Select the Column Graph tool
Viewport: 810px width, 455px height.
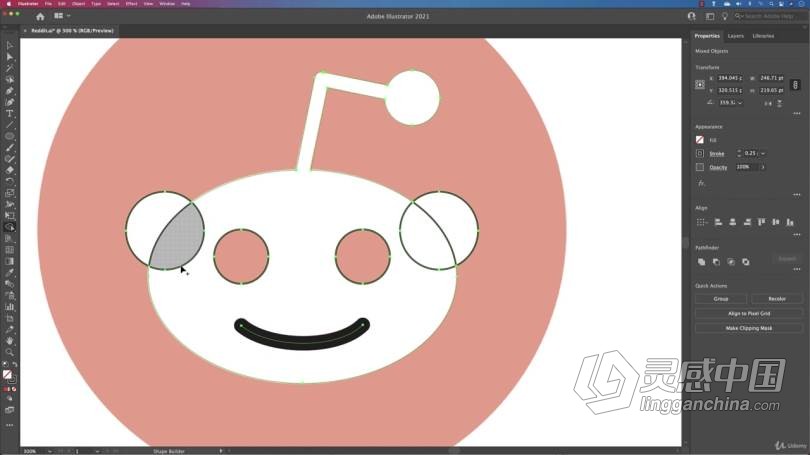click(x=9, y=307)
